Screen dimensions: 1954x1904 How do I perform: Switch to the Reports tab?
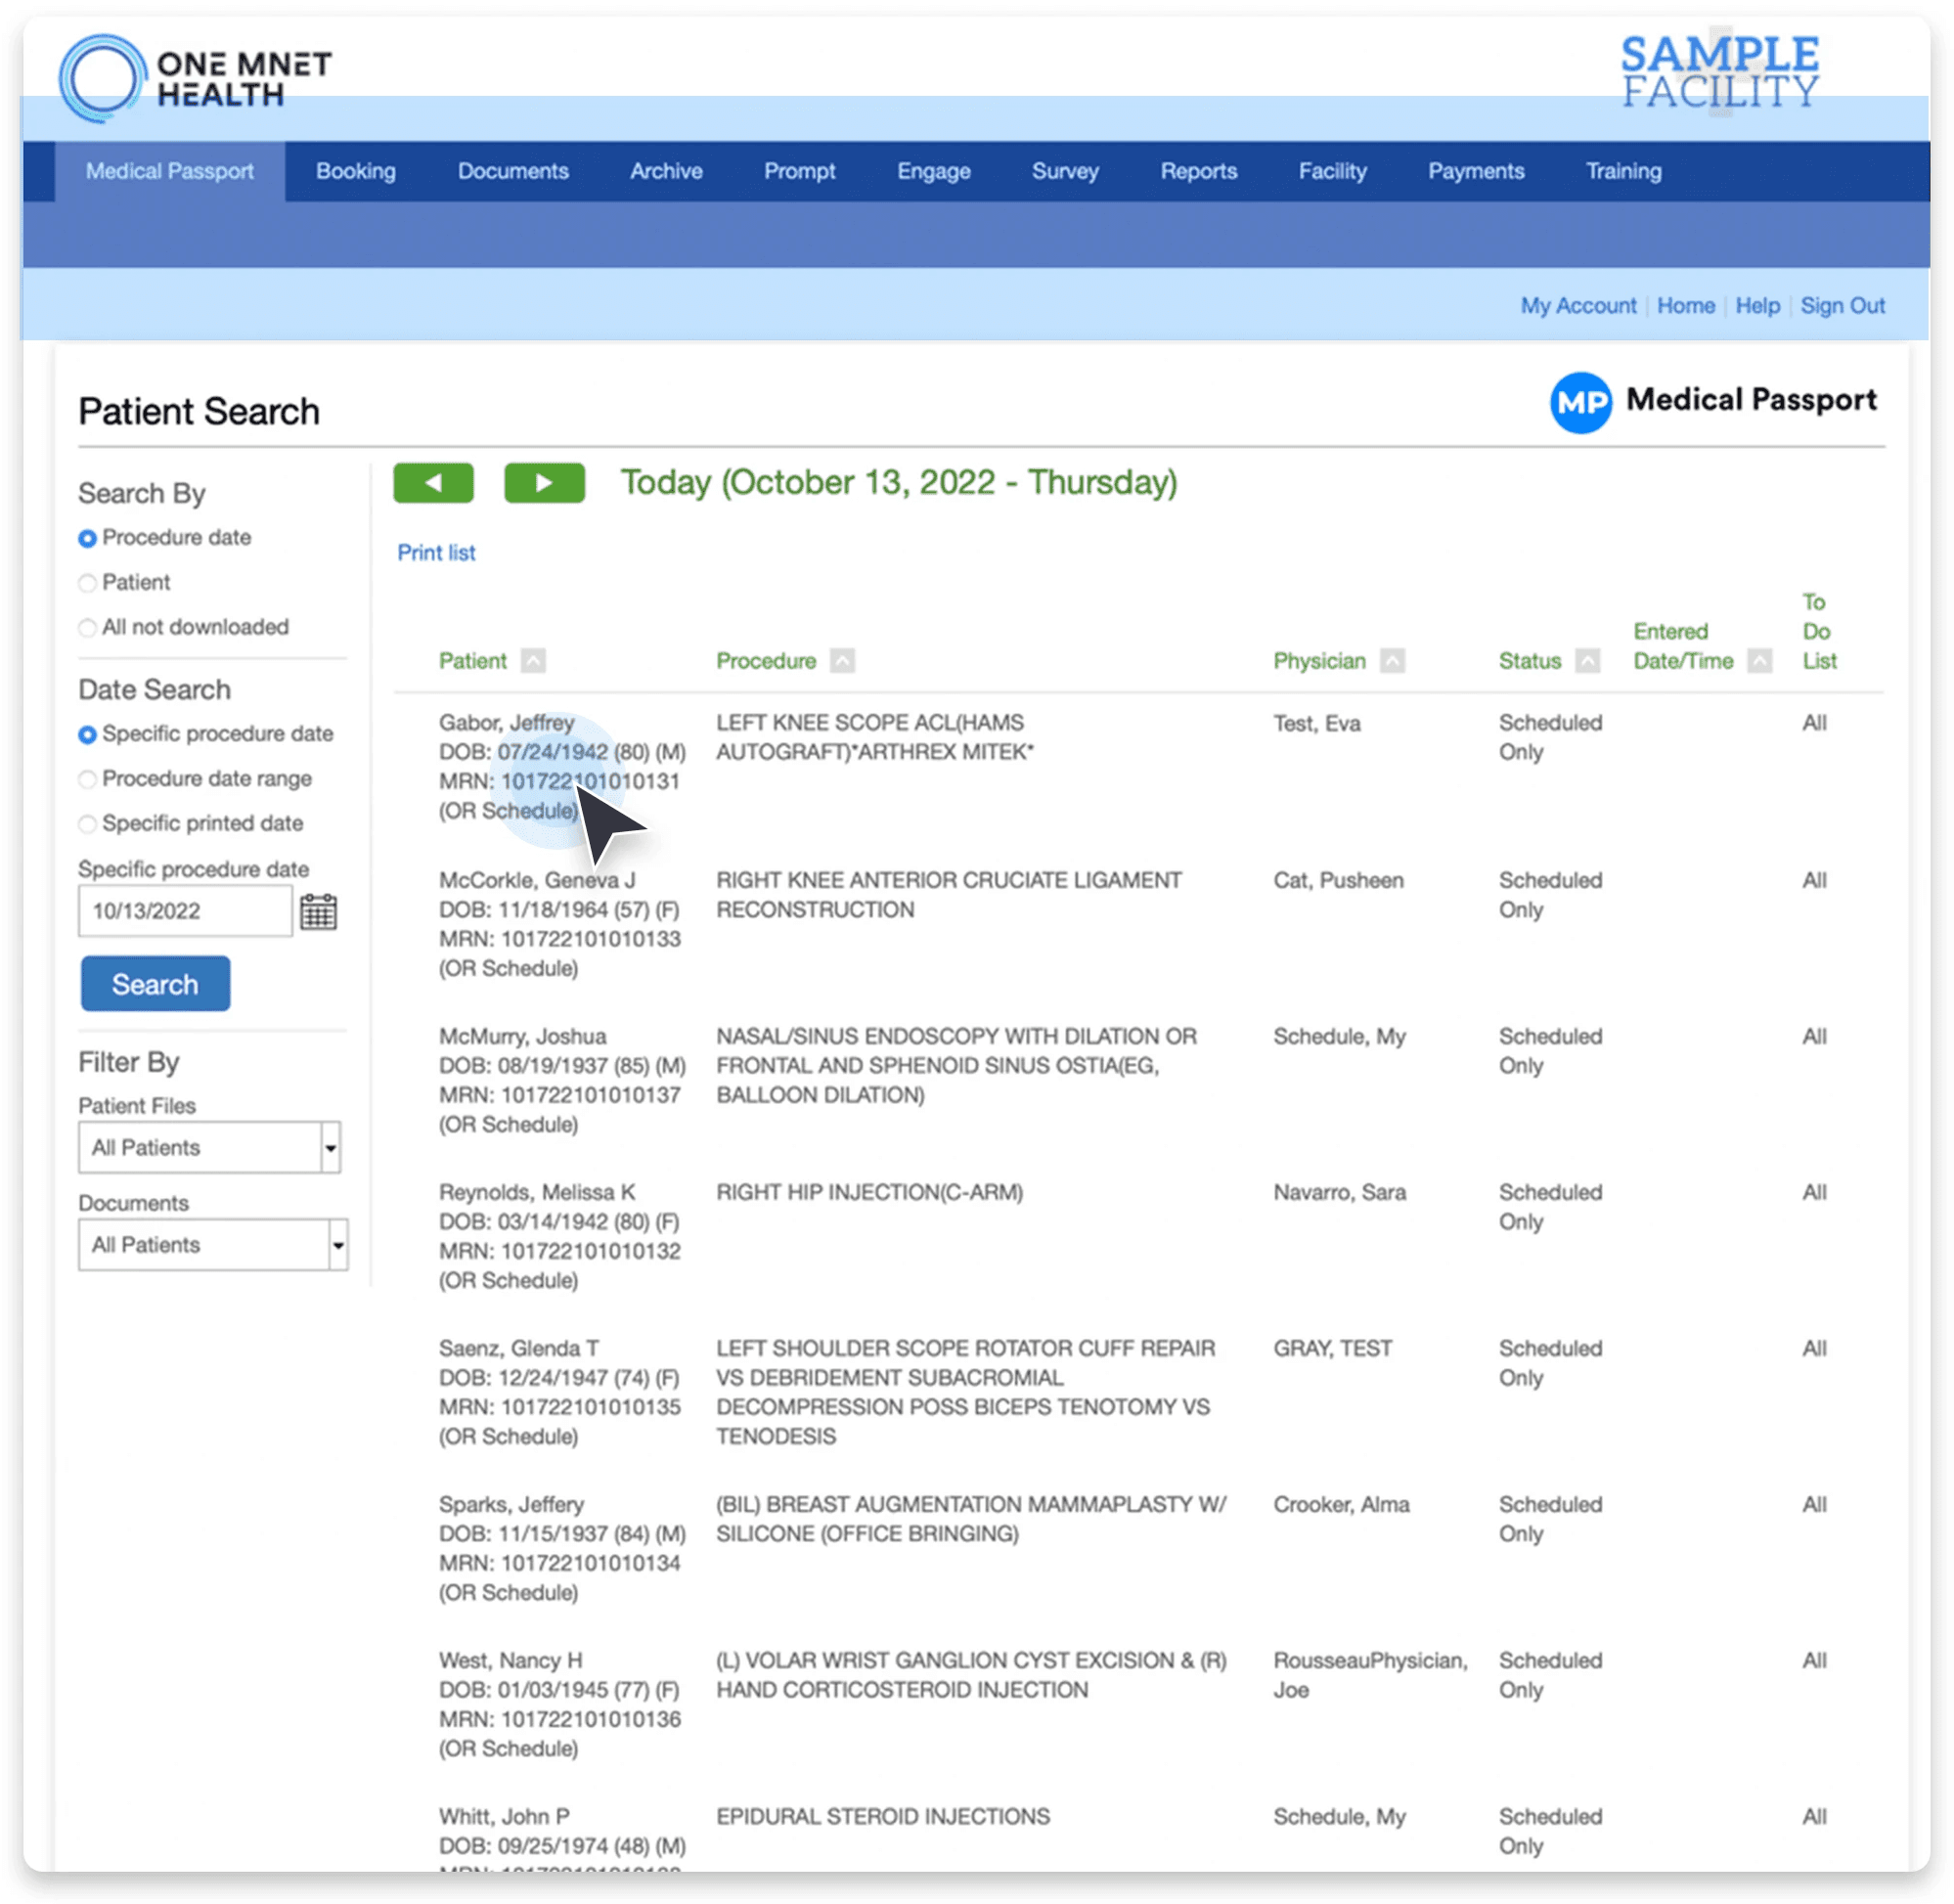[1198, 171]
